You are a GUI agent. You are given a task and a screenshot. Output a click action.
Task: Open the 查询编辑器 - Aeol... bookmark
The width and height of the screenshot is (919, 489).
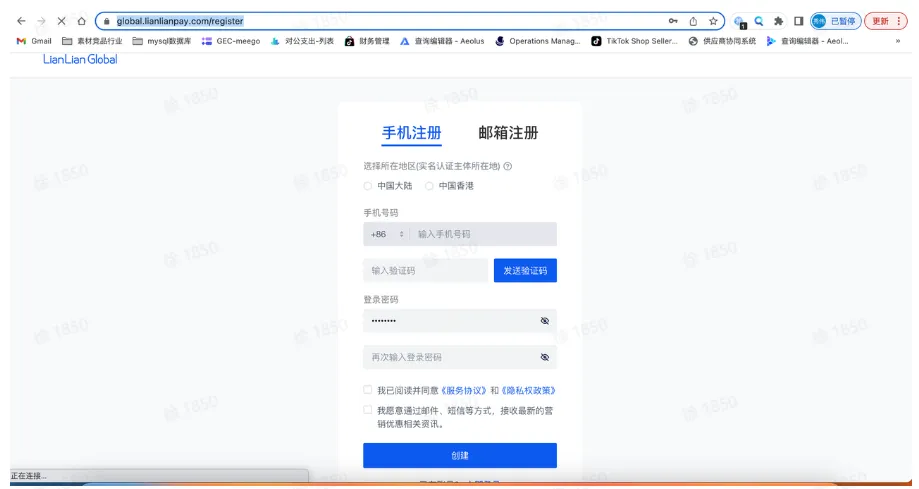point(808,41)
